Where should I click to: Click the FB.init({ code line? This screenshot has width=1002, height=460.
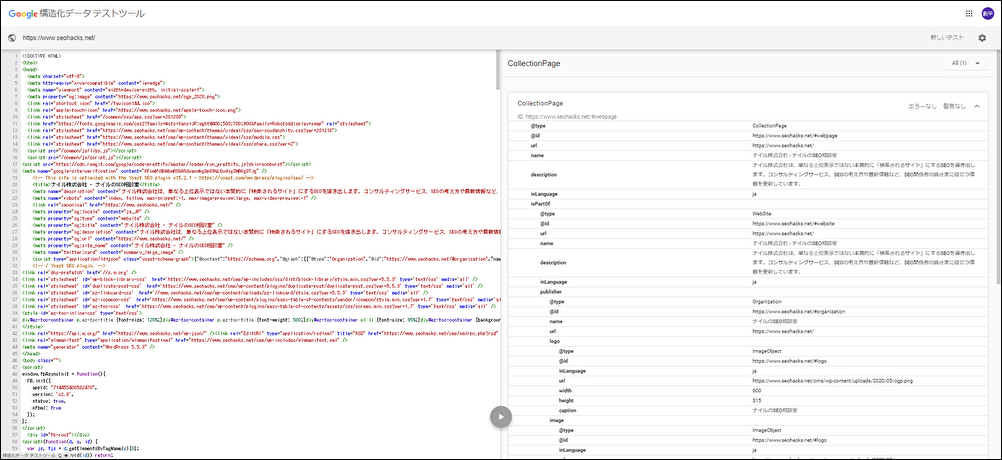pyautogui.click(x=39, y=383)
